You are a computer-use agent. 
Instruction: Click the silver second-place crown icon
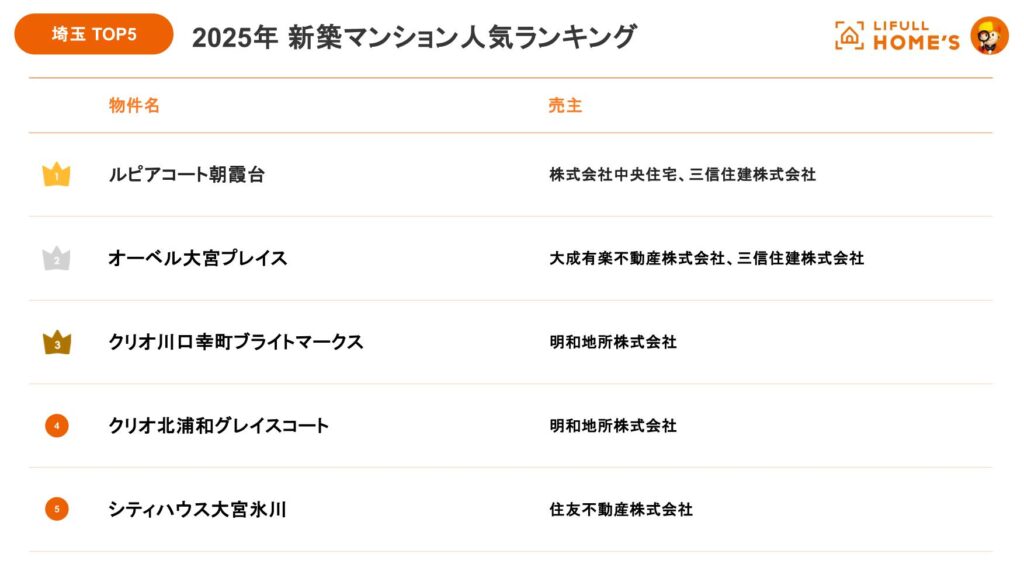[56, 259]
